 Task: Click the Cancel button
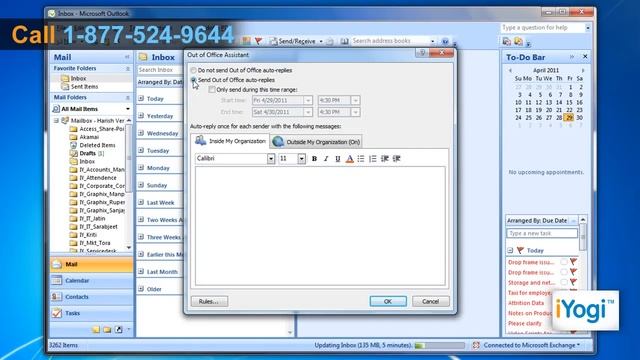pyautogui.click(x=431, y=302)
